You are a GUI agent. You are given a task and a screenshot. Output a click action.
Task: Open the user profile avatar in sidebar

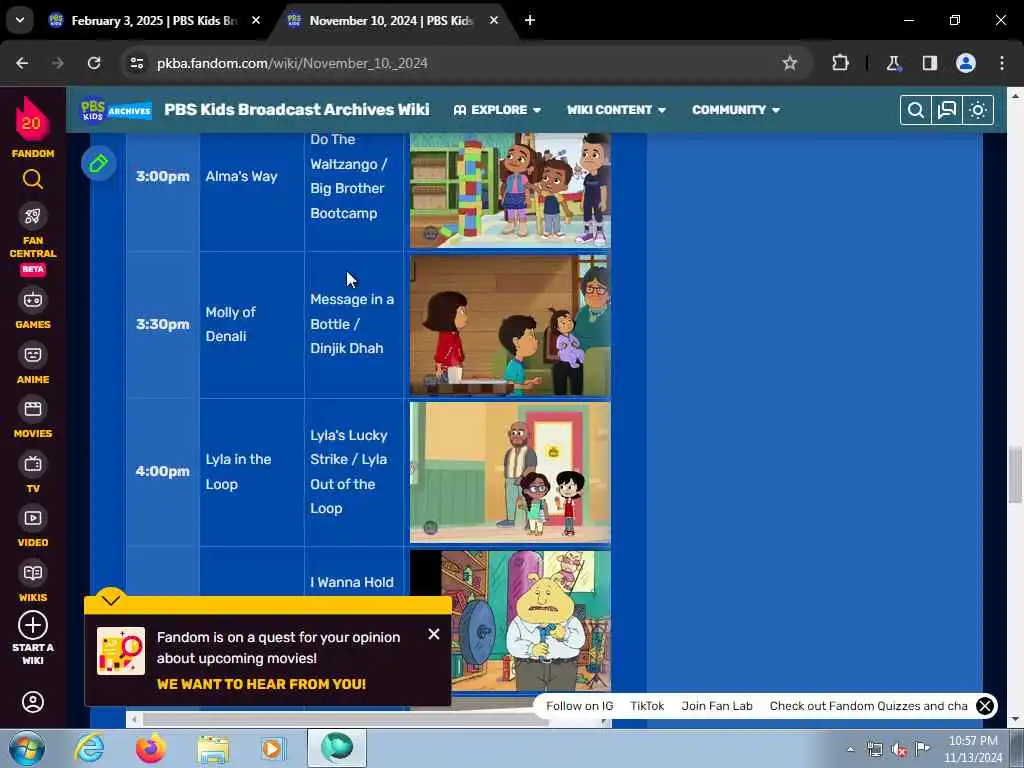(x=33, y=702)
